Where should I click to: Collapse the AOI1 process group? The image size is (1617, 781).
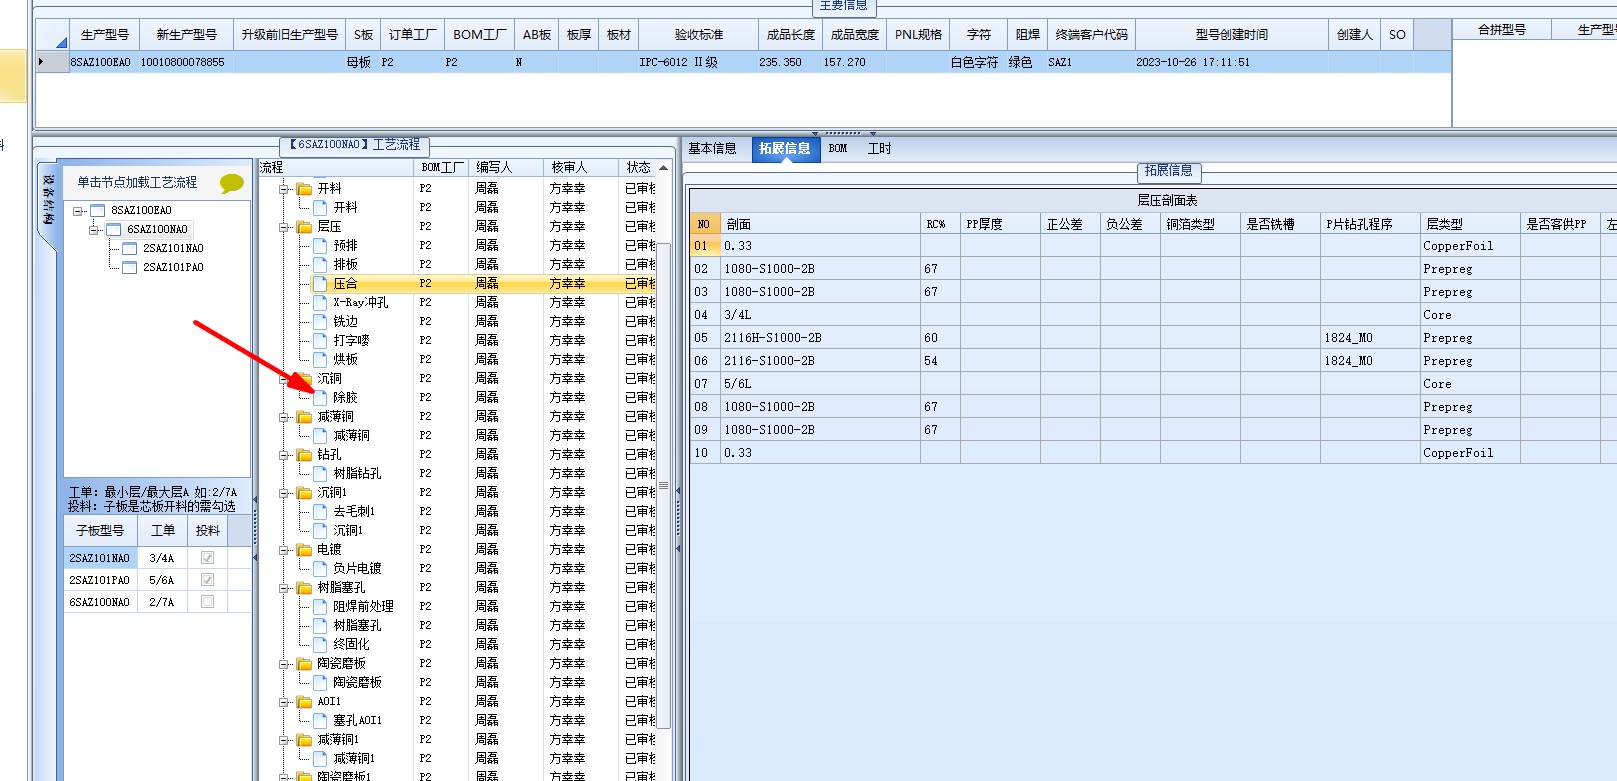pyautogui.click(x=285, y=702)
